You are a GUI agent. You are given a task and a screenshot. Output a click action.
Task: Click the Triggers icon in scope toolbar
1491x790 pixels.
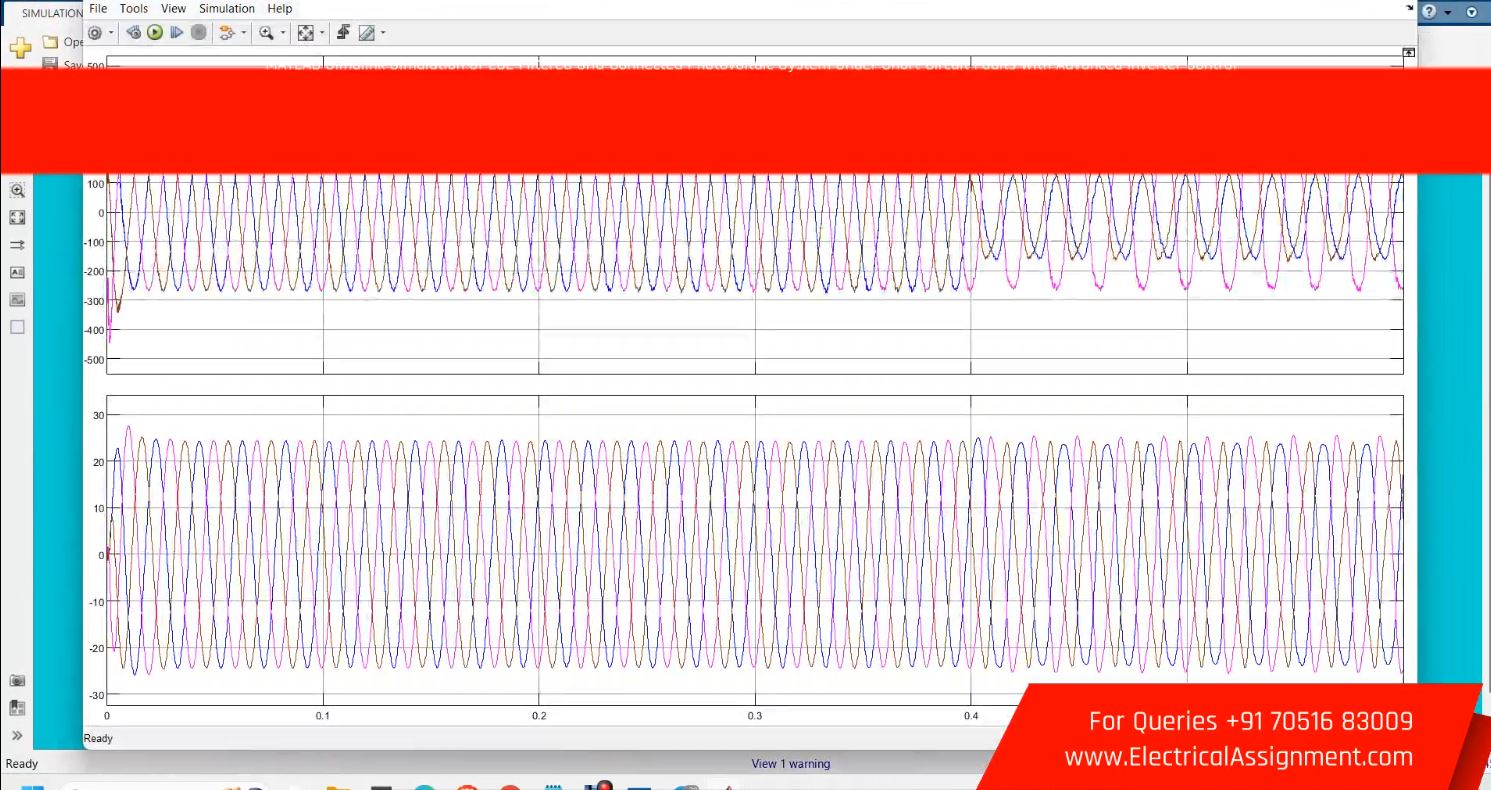click(343, 33)
